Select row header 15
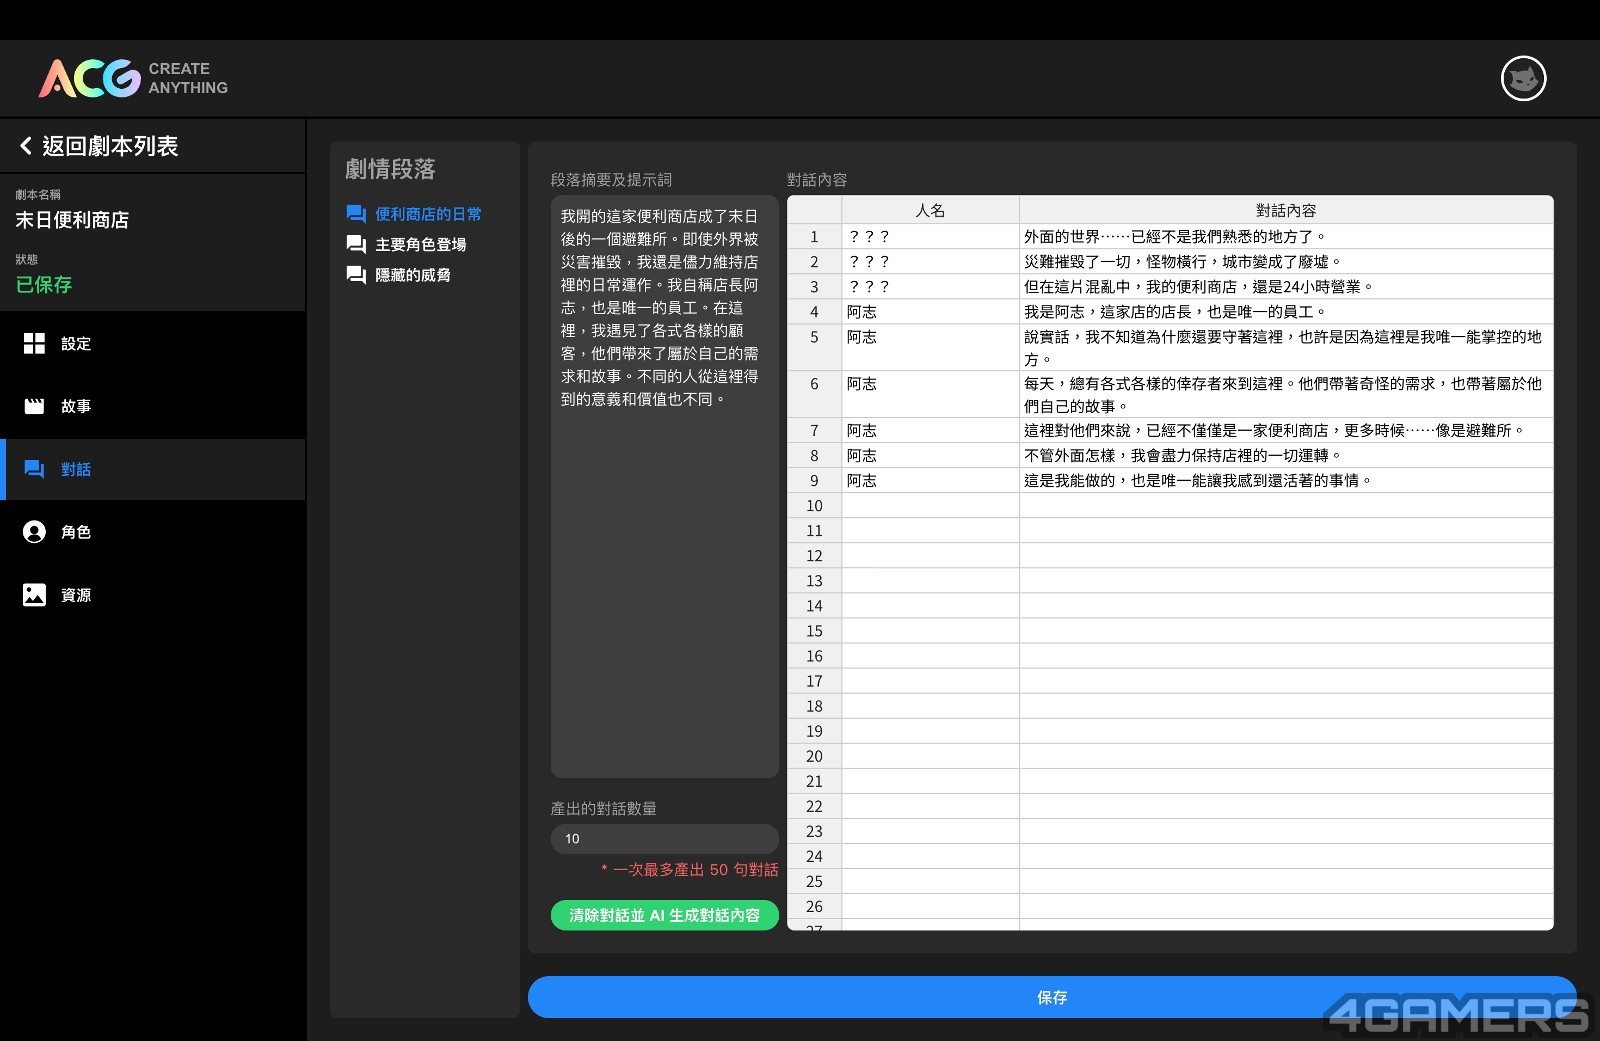The image size is (1600, 1041). click(814, 631)
